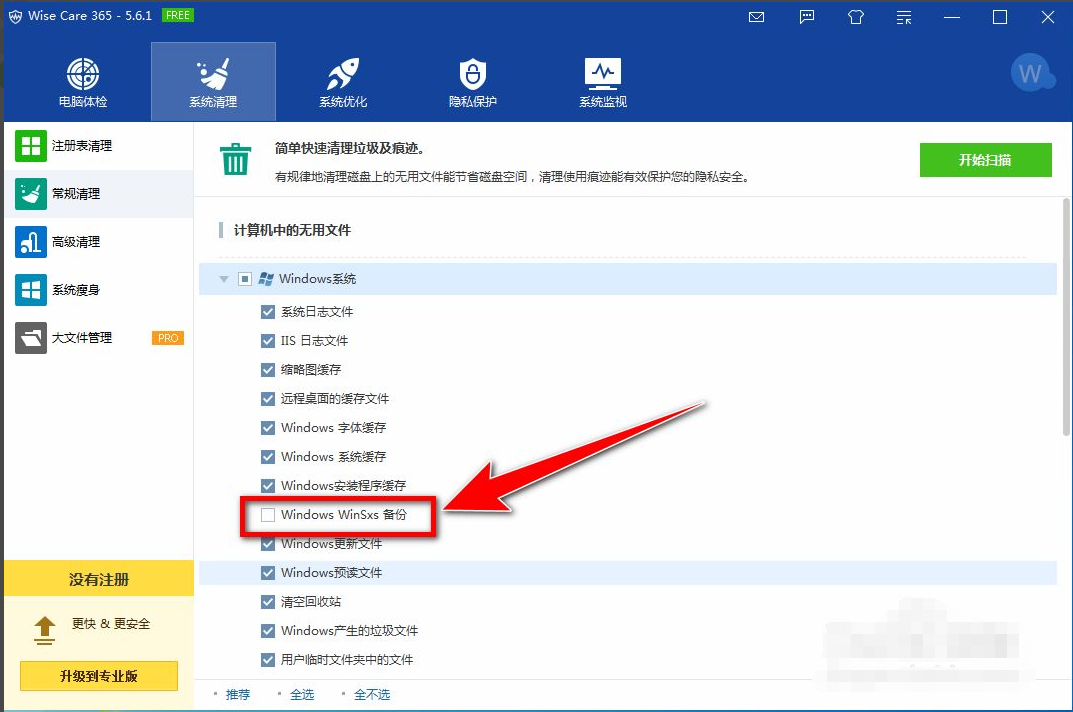
Task: Uncheck the 系统日志文件 checkbox
Action: [x=268, y=312]
